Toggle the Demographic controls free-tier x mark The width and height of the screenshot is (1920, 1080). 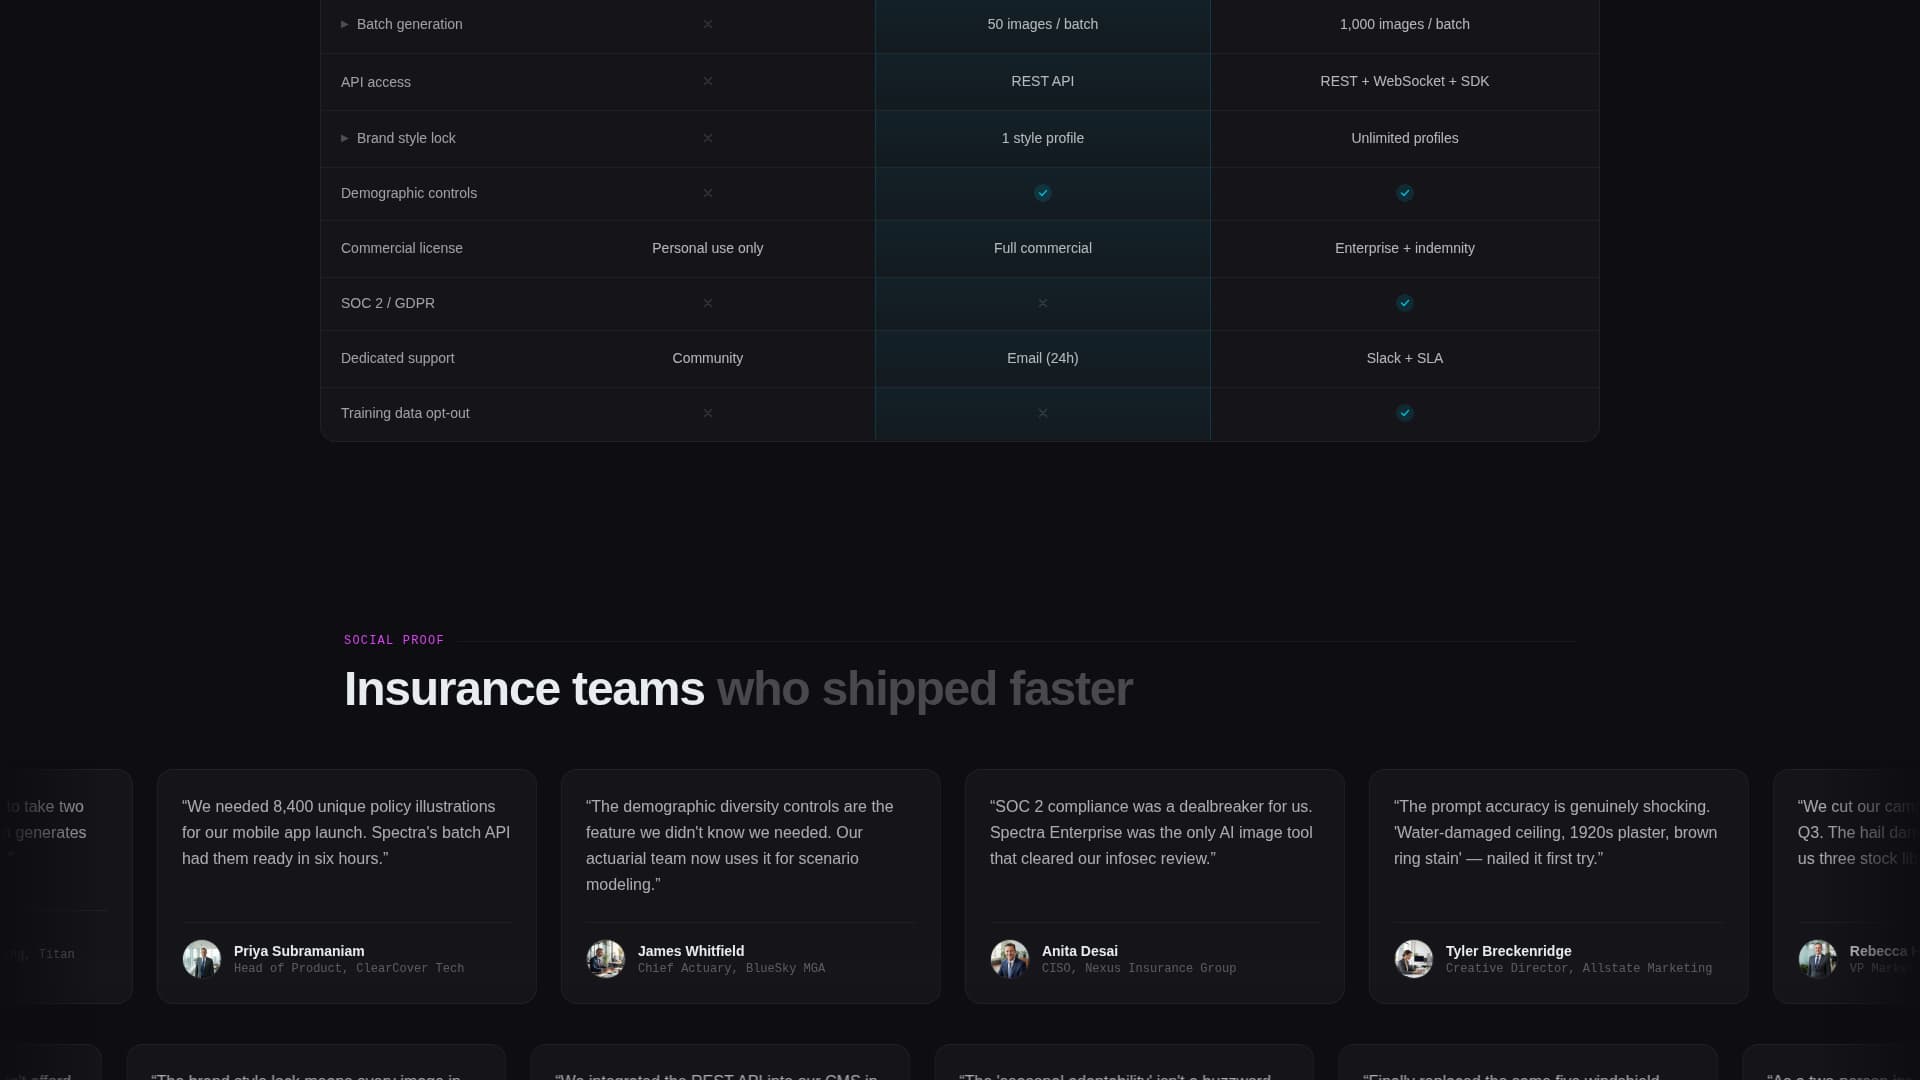coord(707,193)
